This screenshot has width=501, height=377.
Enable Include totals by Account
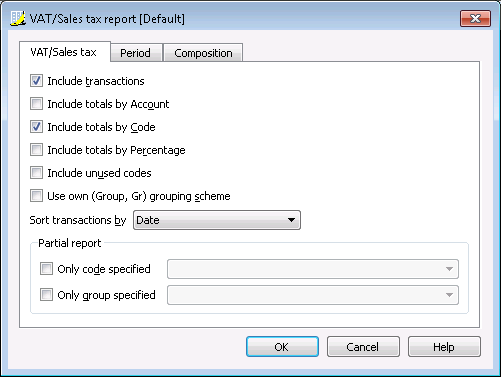(x=36, y=104)
